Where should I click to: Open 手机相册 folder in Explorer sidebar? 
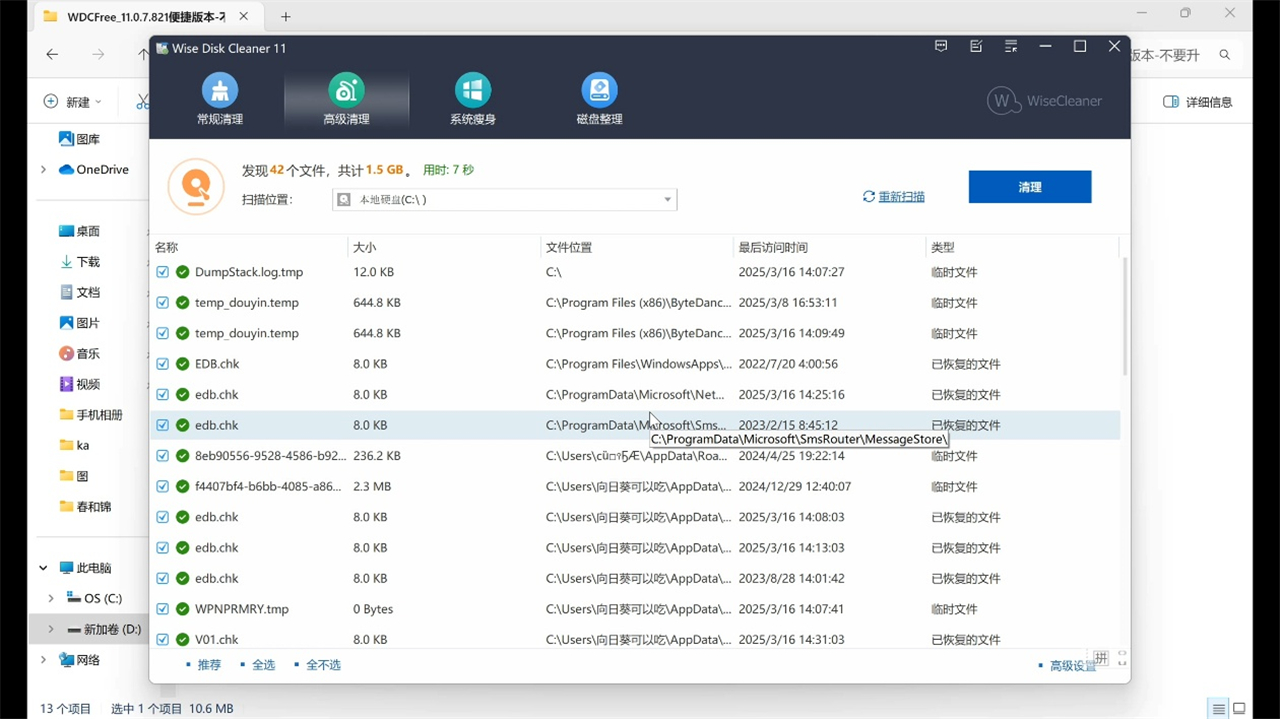[91, 415]
